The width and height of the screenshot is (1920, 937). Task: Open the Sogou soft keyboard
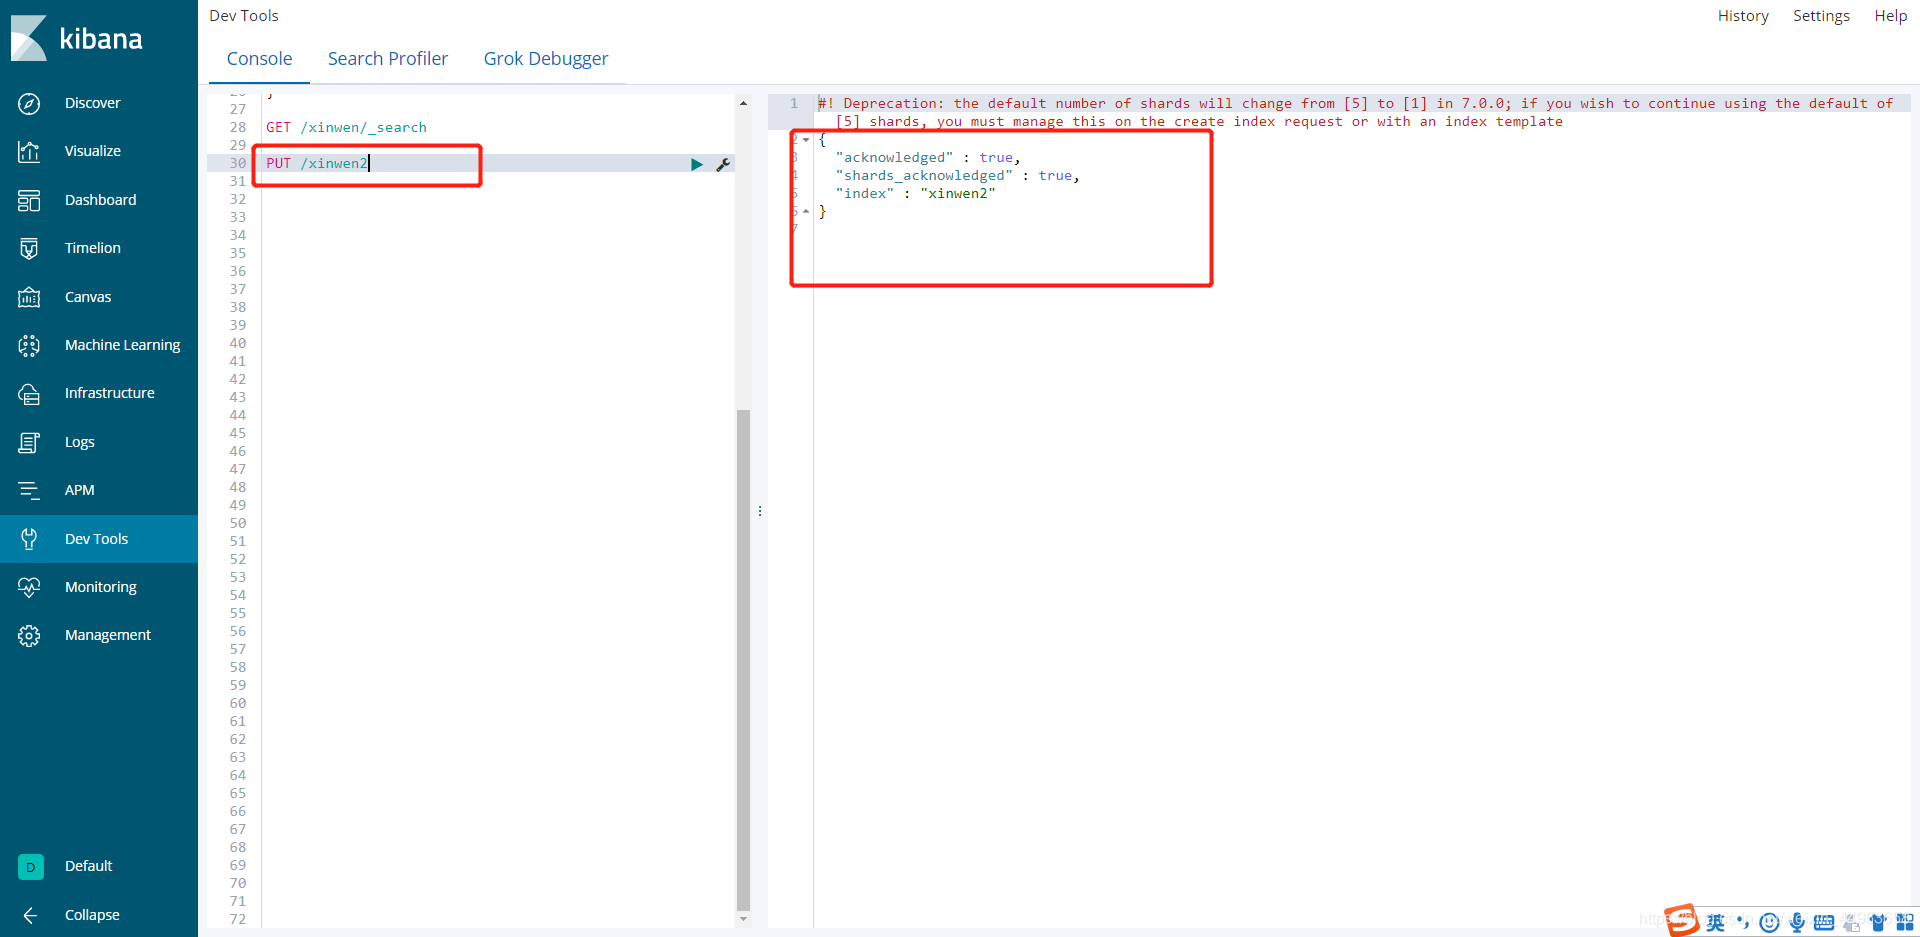[x=1824, y=922]
